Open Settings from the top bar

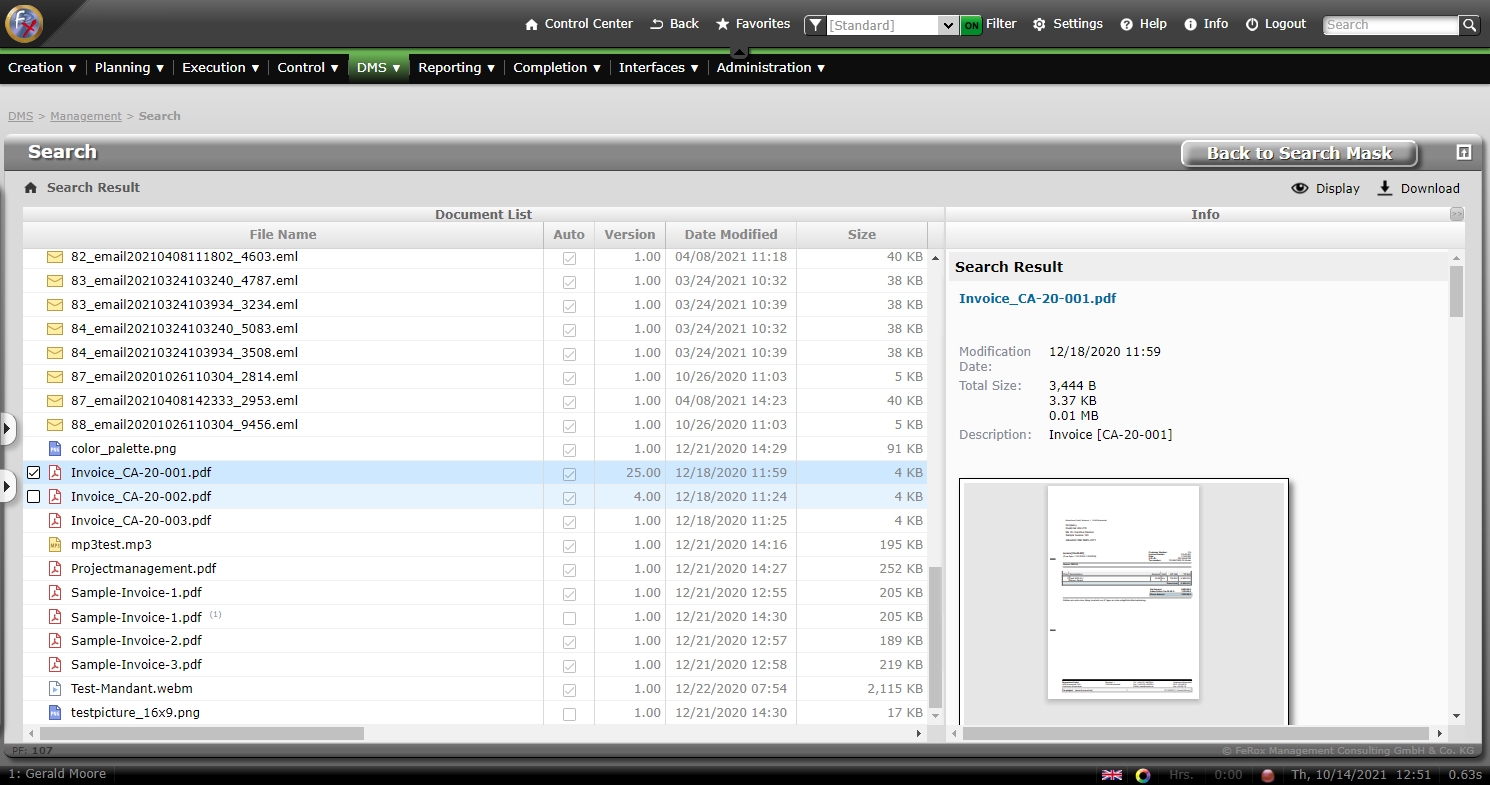[x=1068, y=24]
